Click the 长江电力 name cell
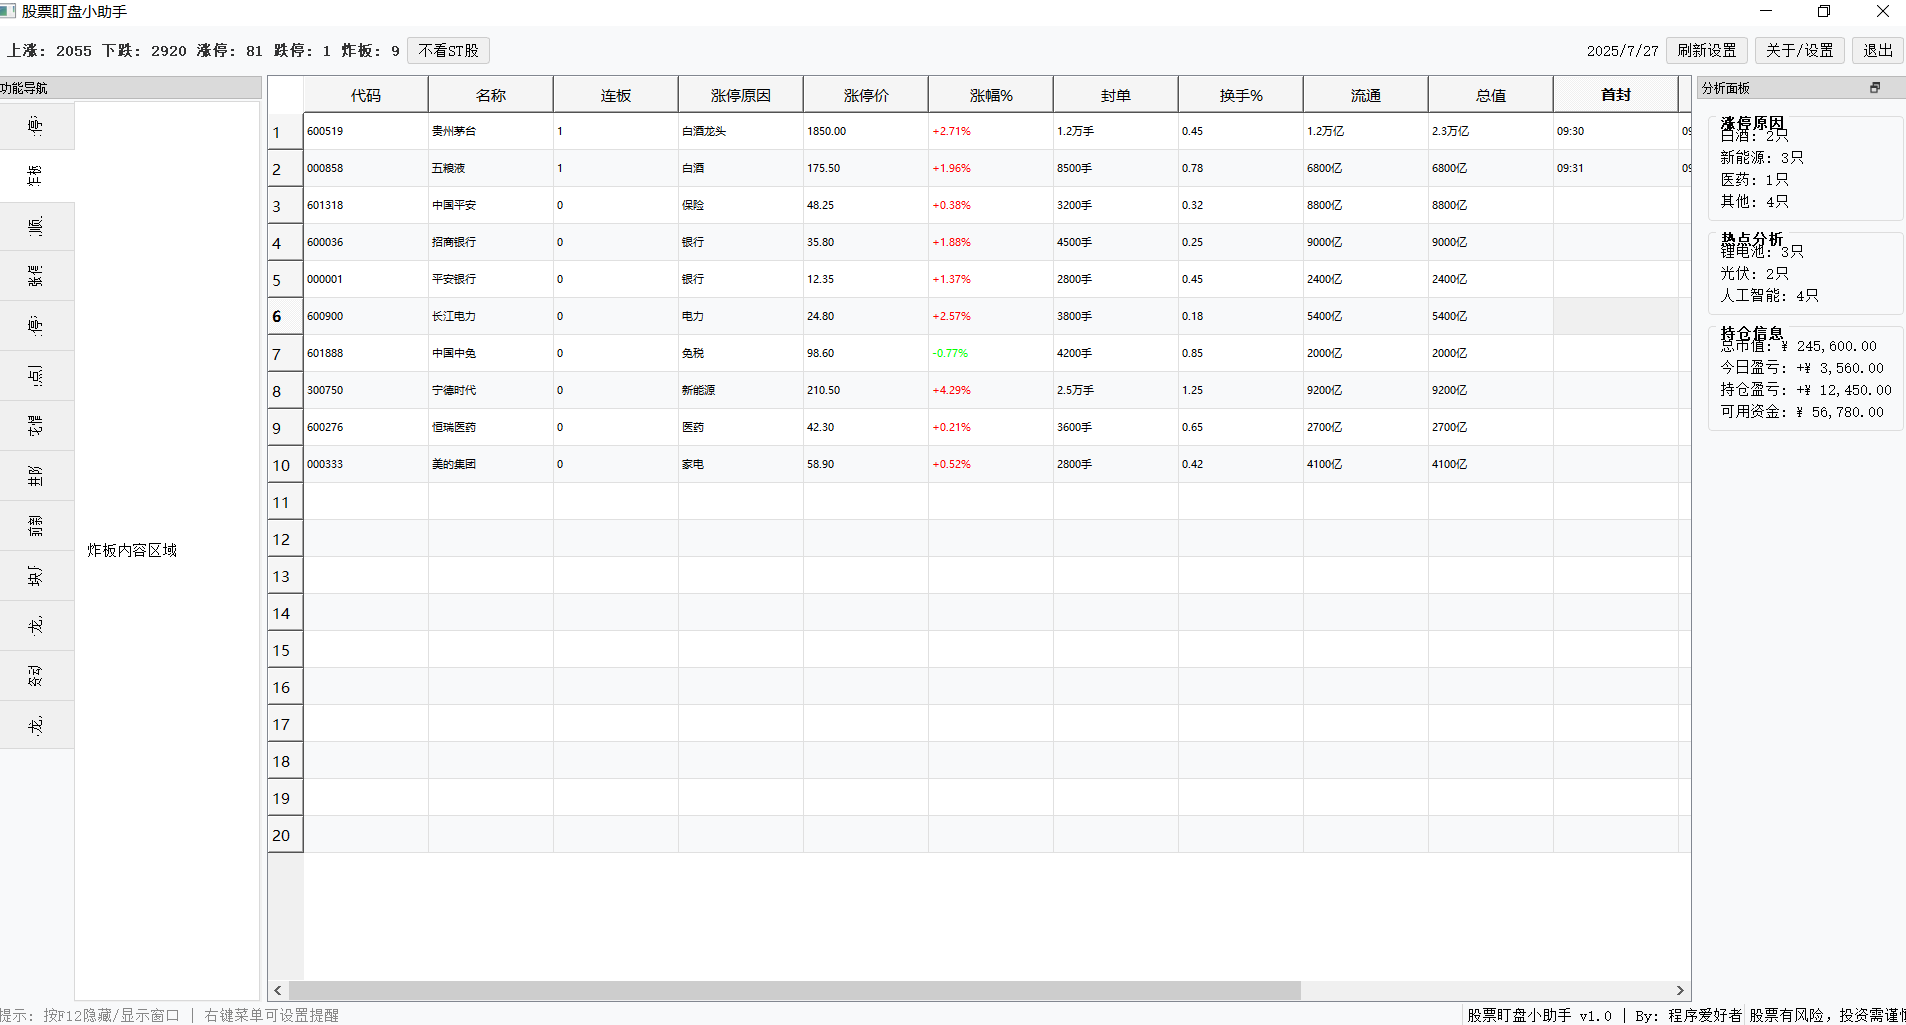 point(491,316)
